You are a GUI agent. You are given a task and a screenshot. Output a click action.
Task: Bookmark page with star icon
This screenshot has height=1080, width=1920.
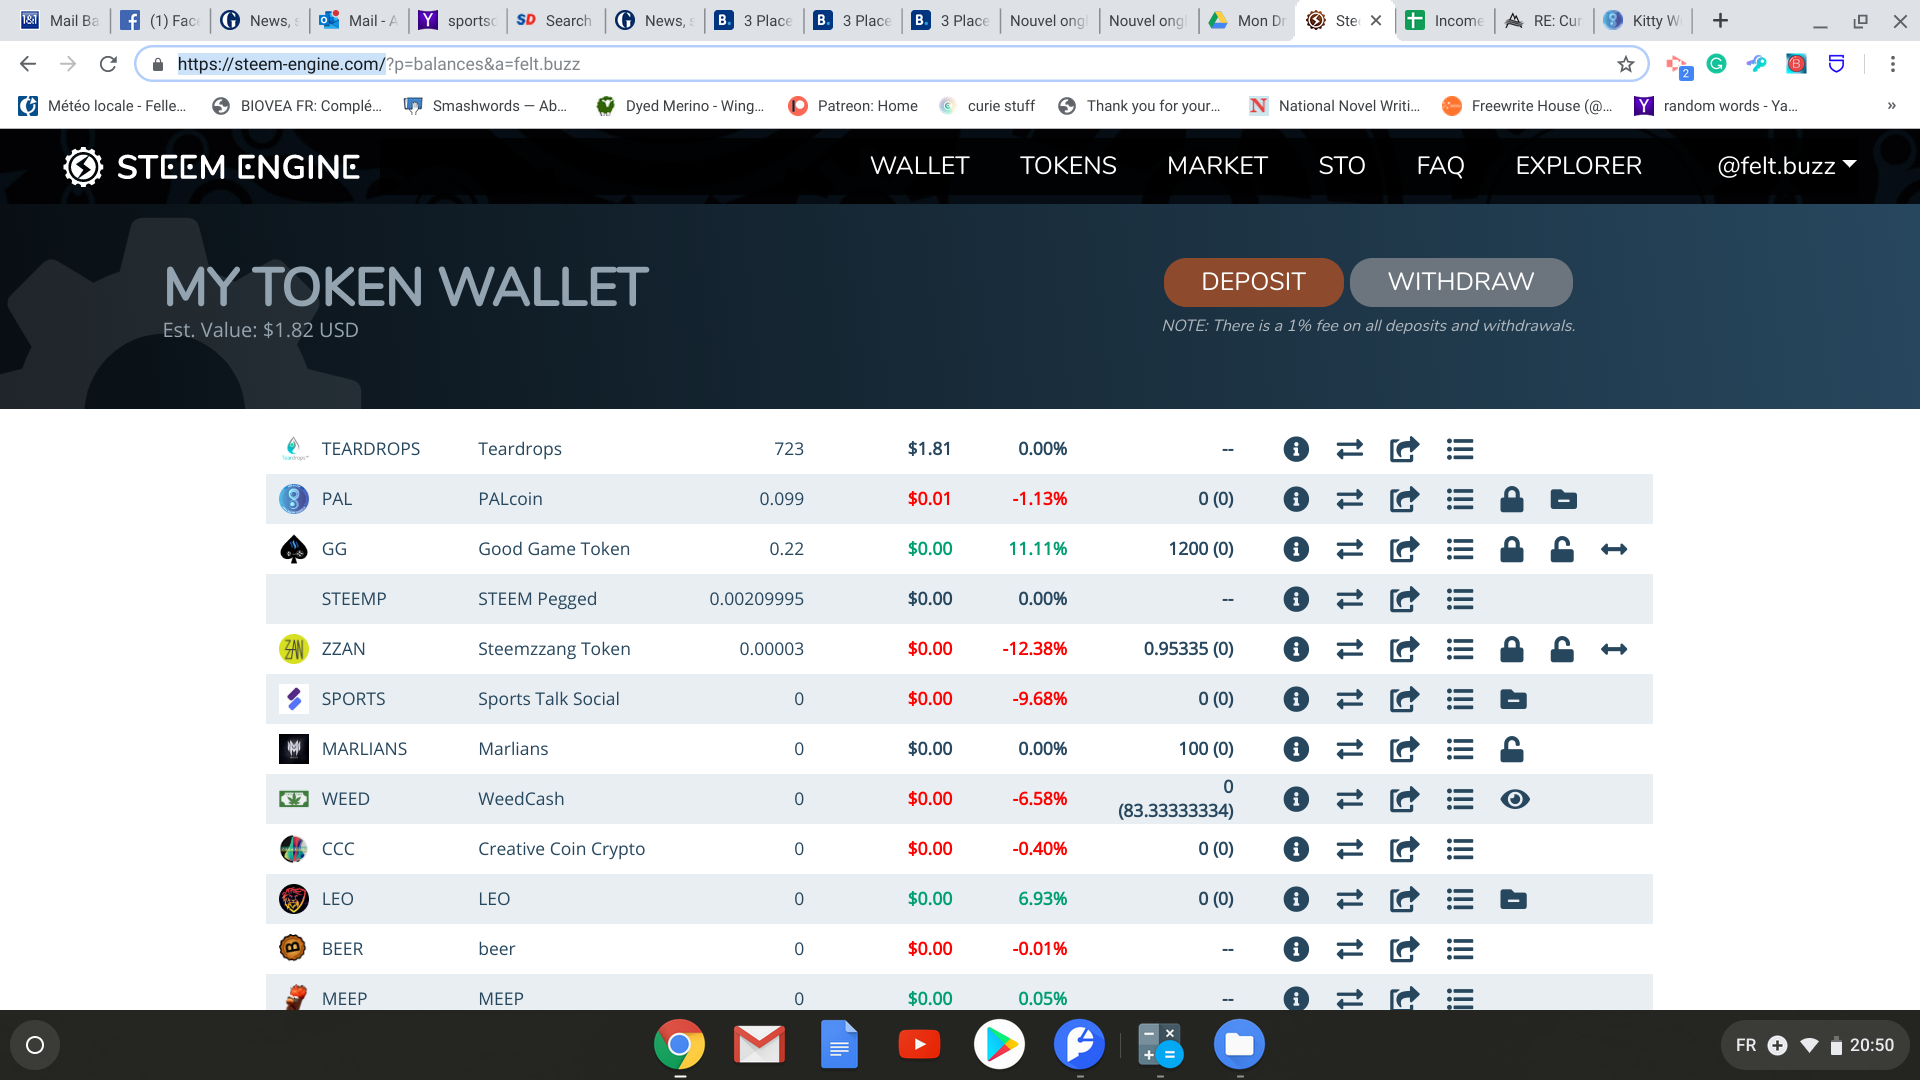[1626, 64]
